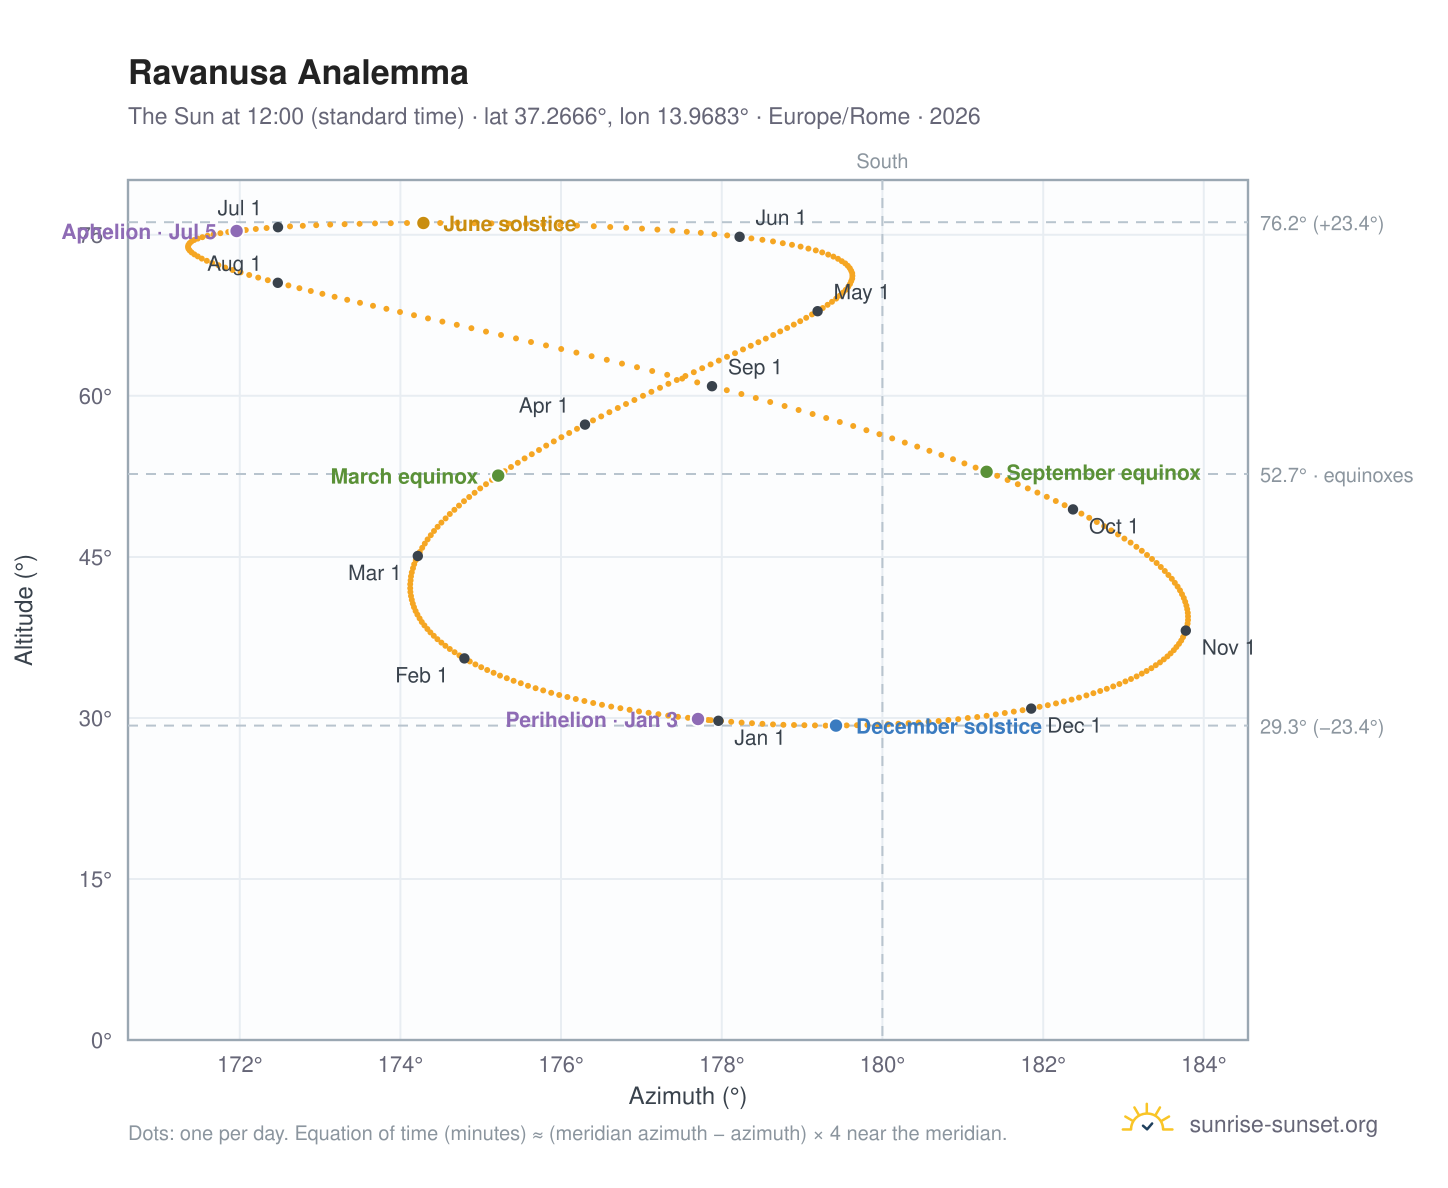Viewport: 1448px width, 1188px height.
Task: Select the Jan 1 date marker
Action: (x=718, y=721)
